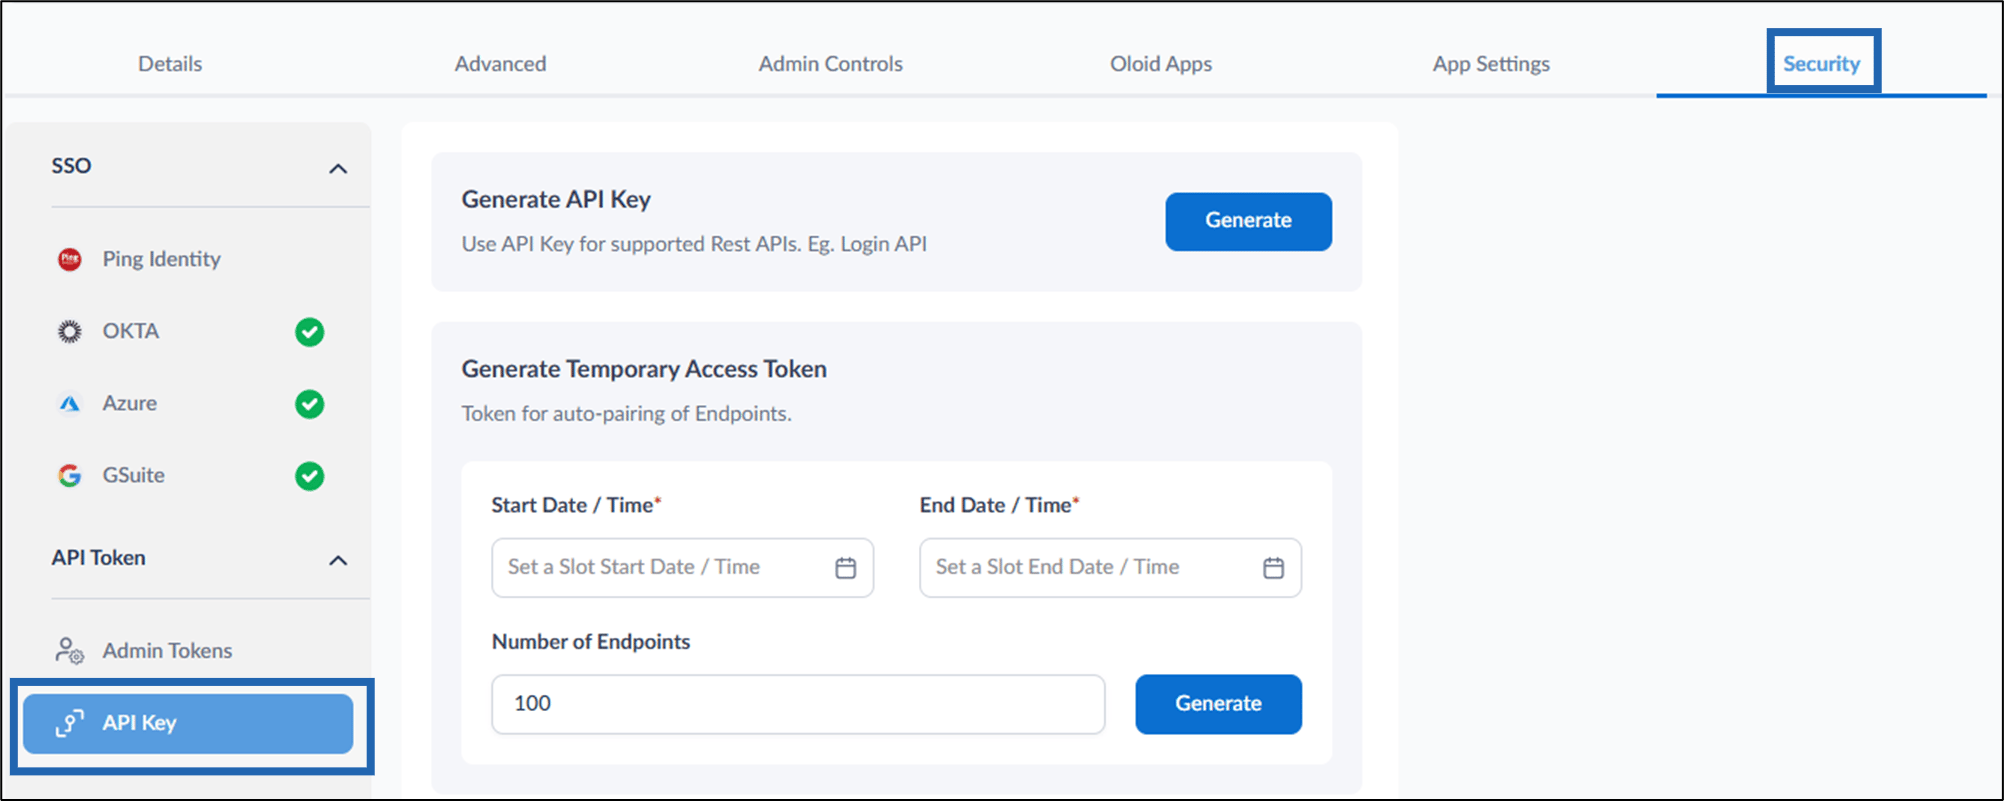
Task: Click the 'Use API Key for supported Rest APIs' text
Action: pyautogui.click(x=694, y=244)
